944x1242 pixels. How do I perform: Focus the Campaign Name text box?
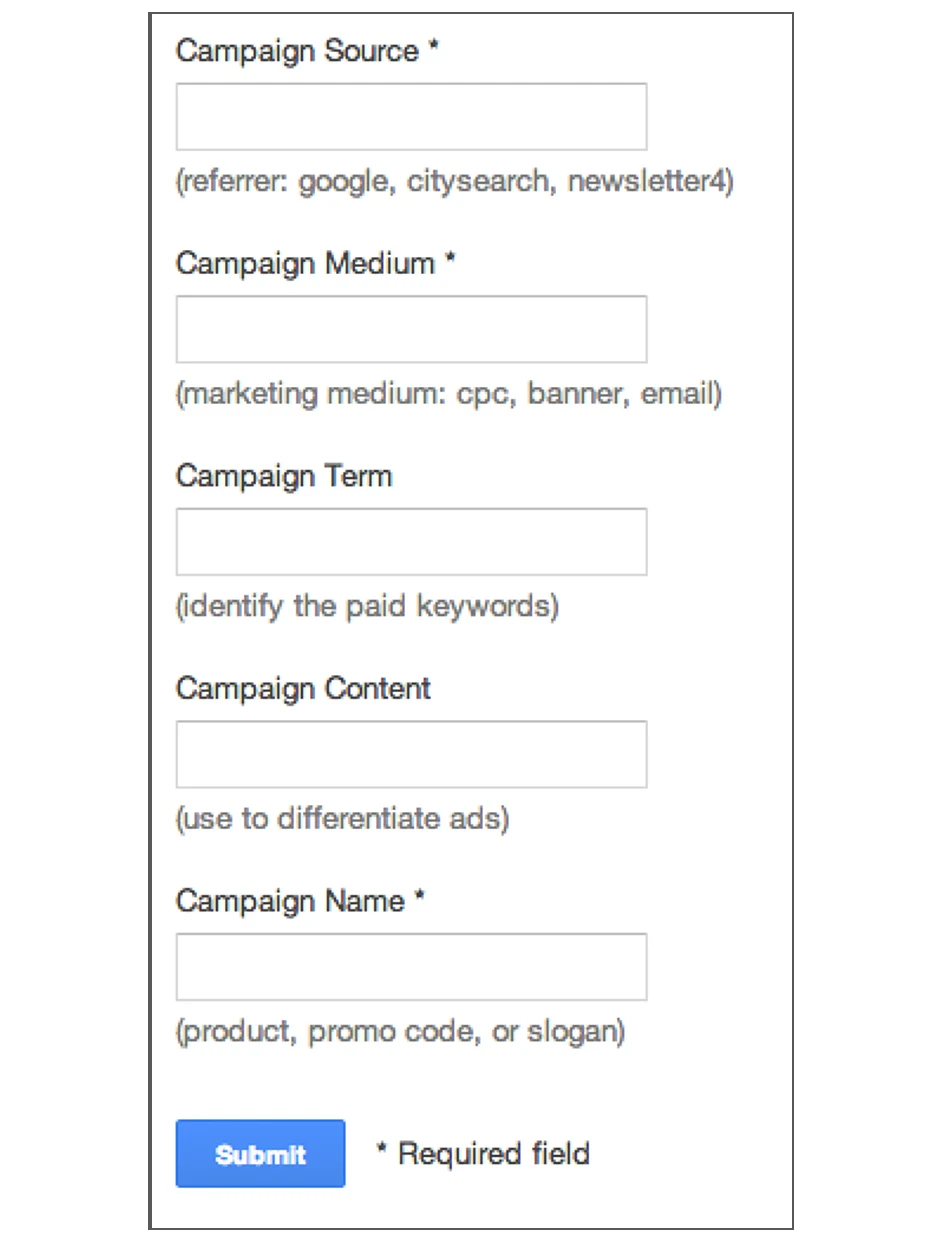pyautogui.click(x=411, y=967)
